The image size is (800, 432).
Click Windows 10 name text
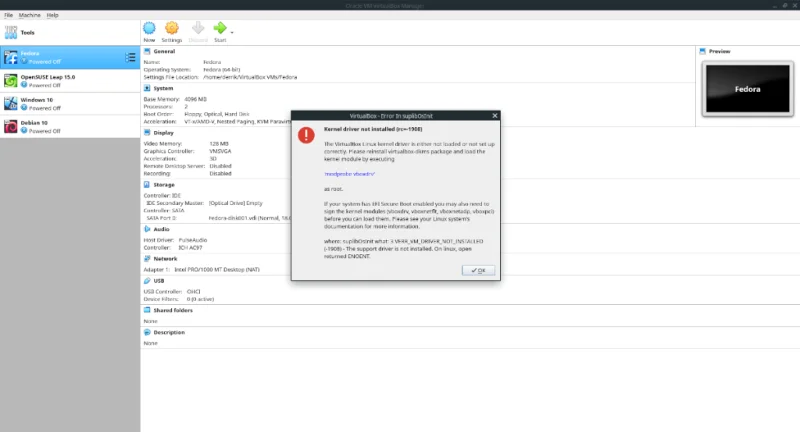(37, 100)
